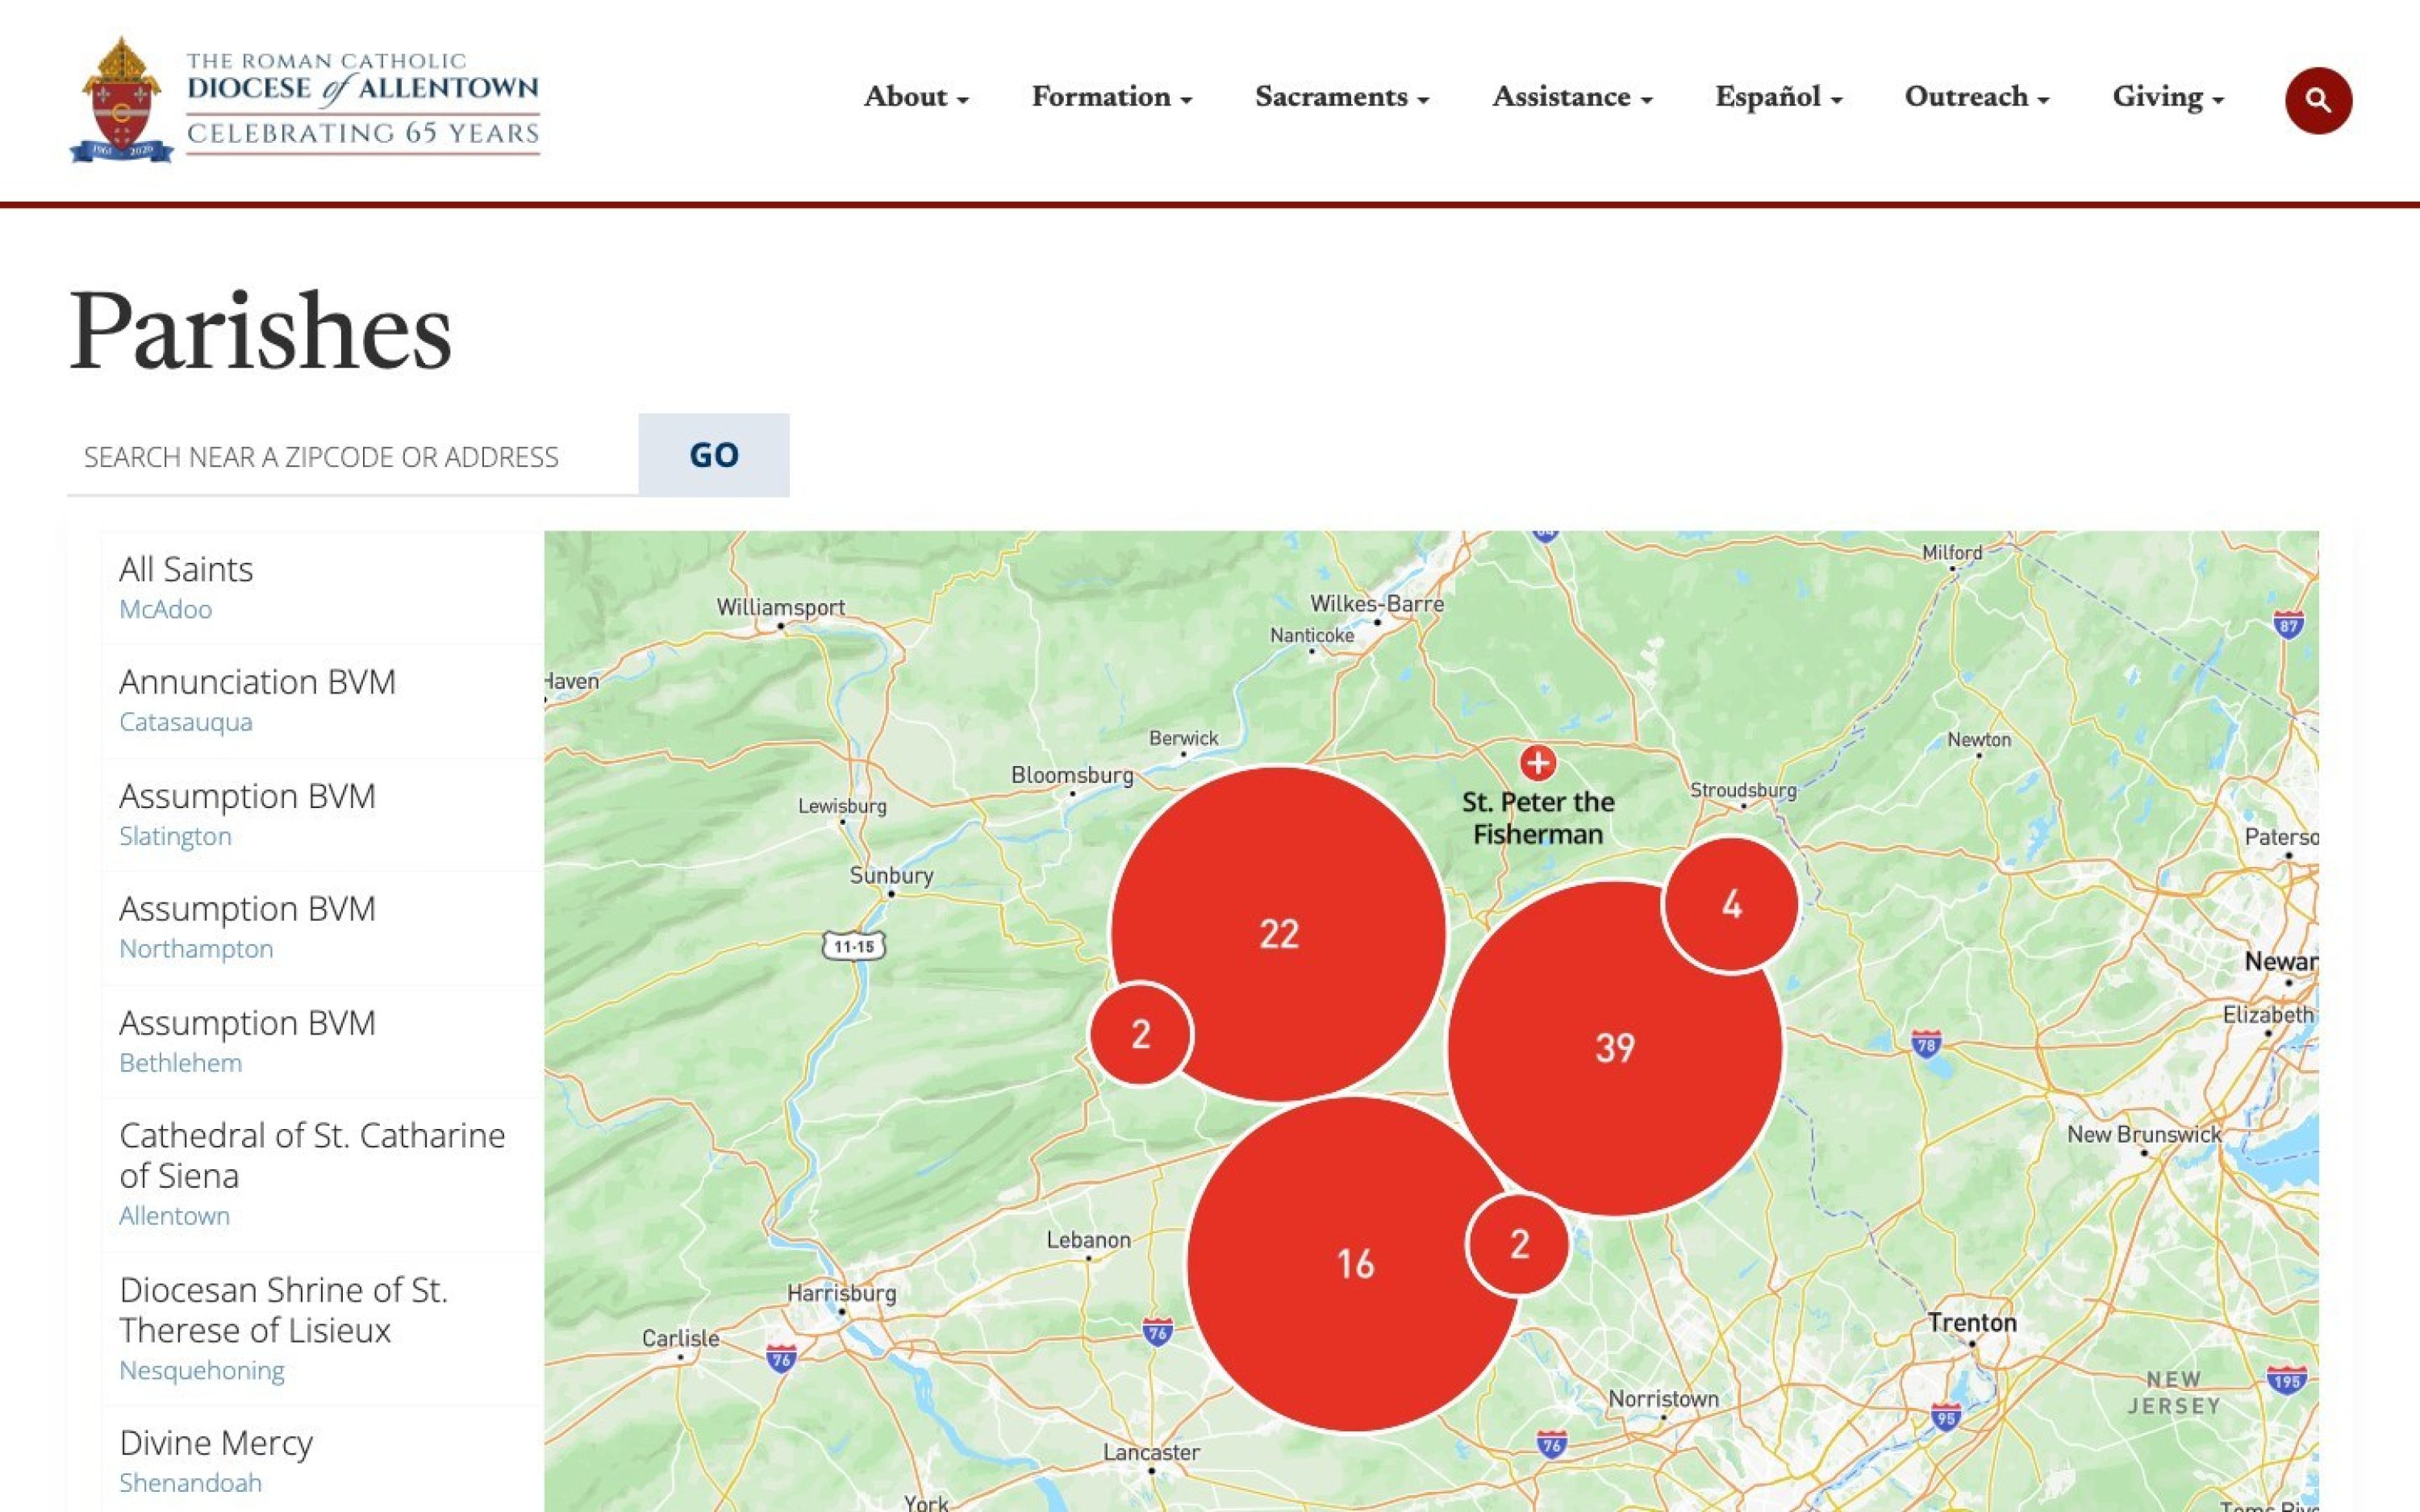Image resolution: width=2420 pixels, height=1512 pixels.
Task: Click the Norristown label on the map
Action: click(x=1663, y=1399)
